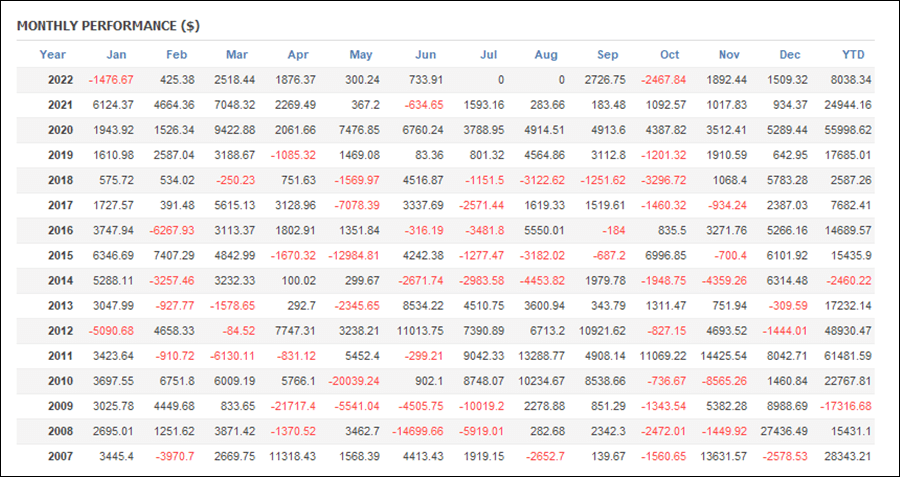Image resolution: width=900 pixels, height=477 pixels.
Task: Select 2009 YTD loss -17316.68
Action: pos(845,406)
